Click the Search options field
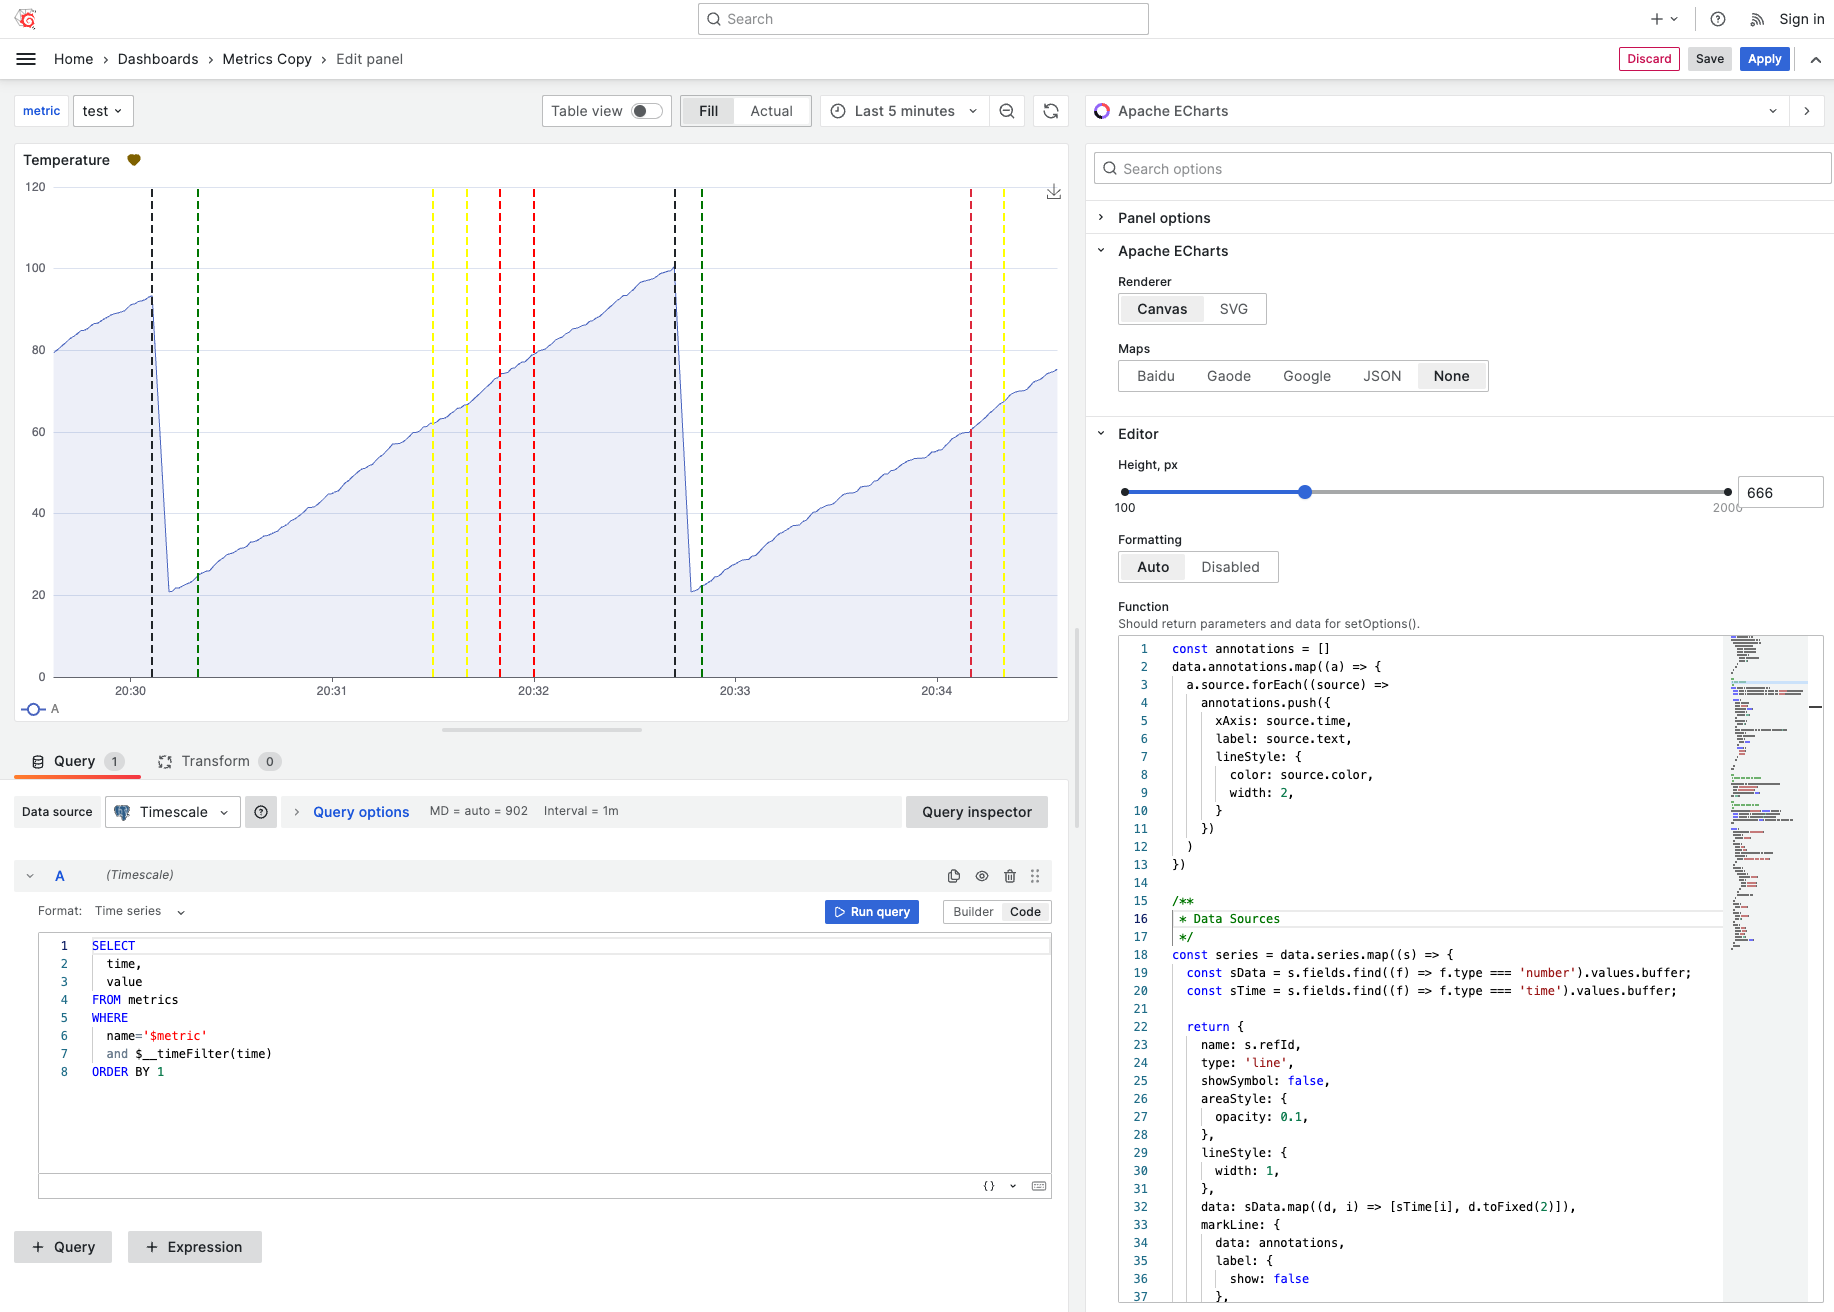 pos(1459,168)
